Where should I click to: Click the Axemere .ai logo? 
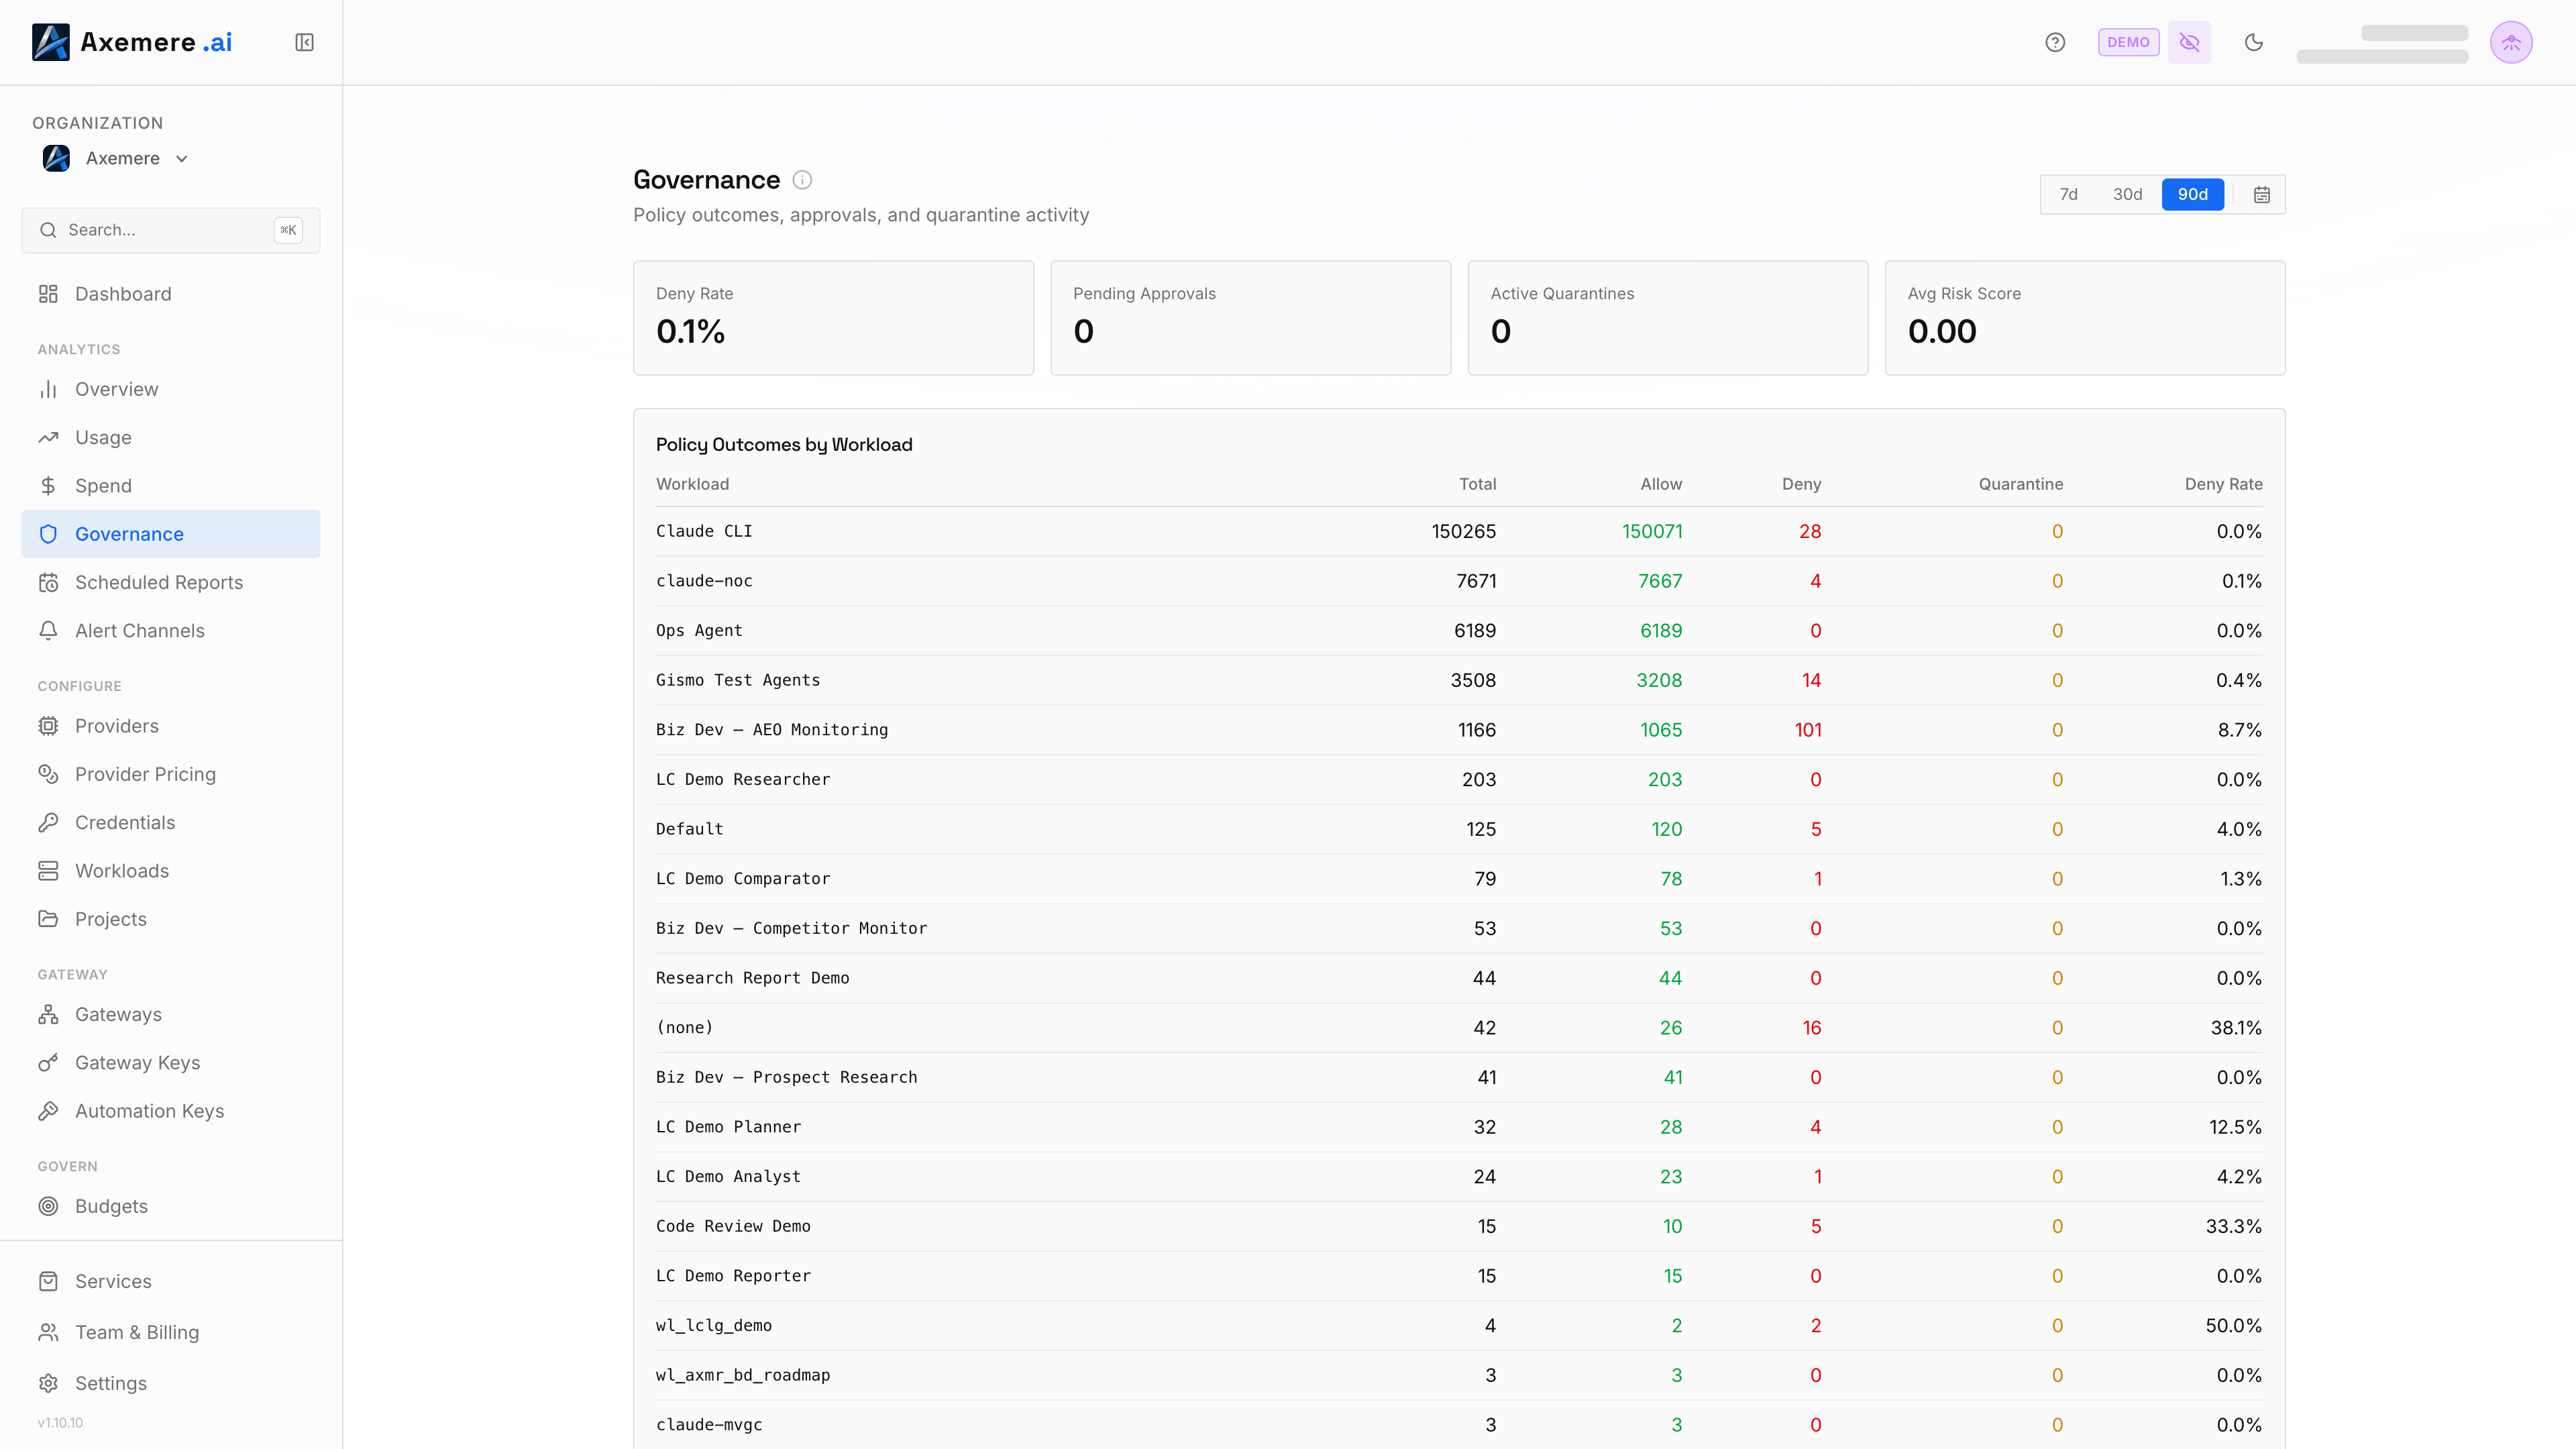pyautogui.click(x=132, y=42)
